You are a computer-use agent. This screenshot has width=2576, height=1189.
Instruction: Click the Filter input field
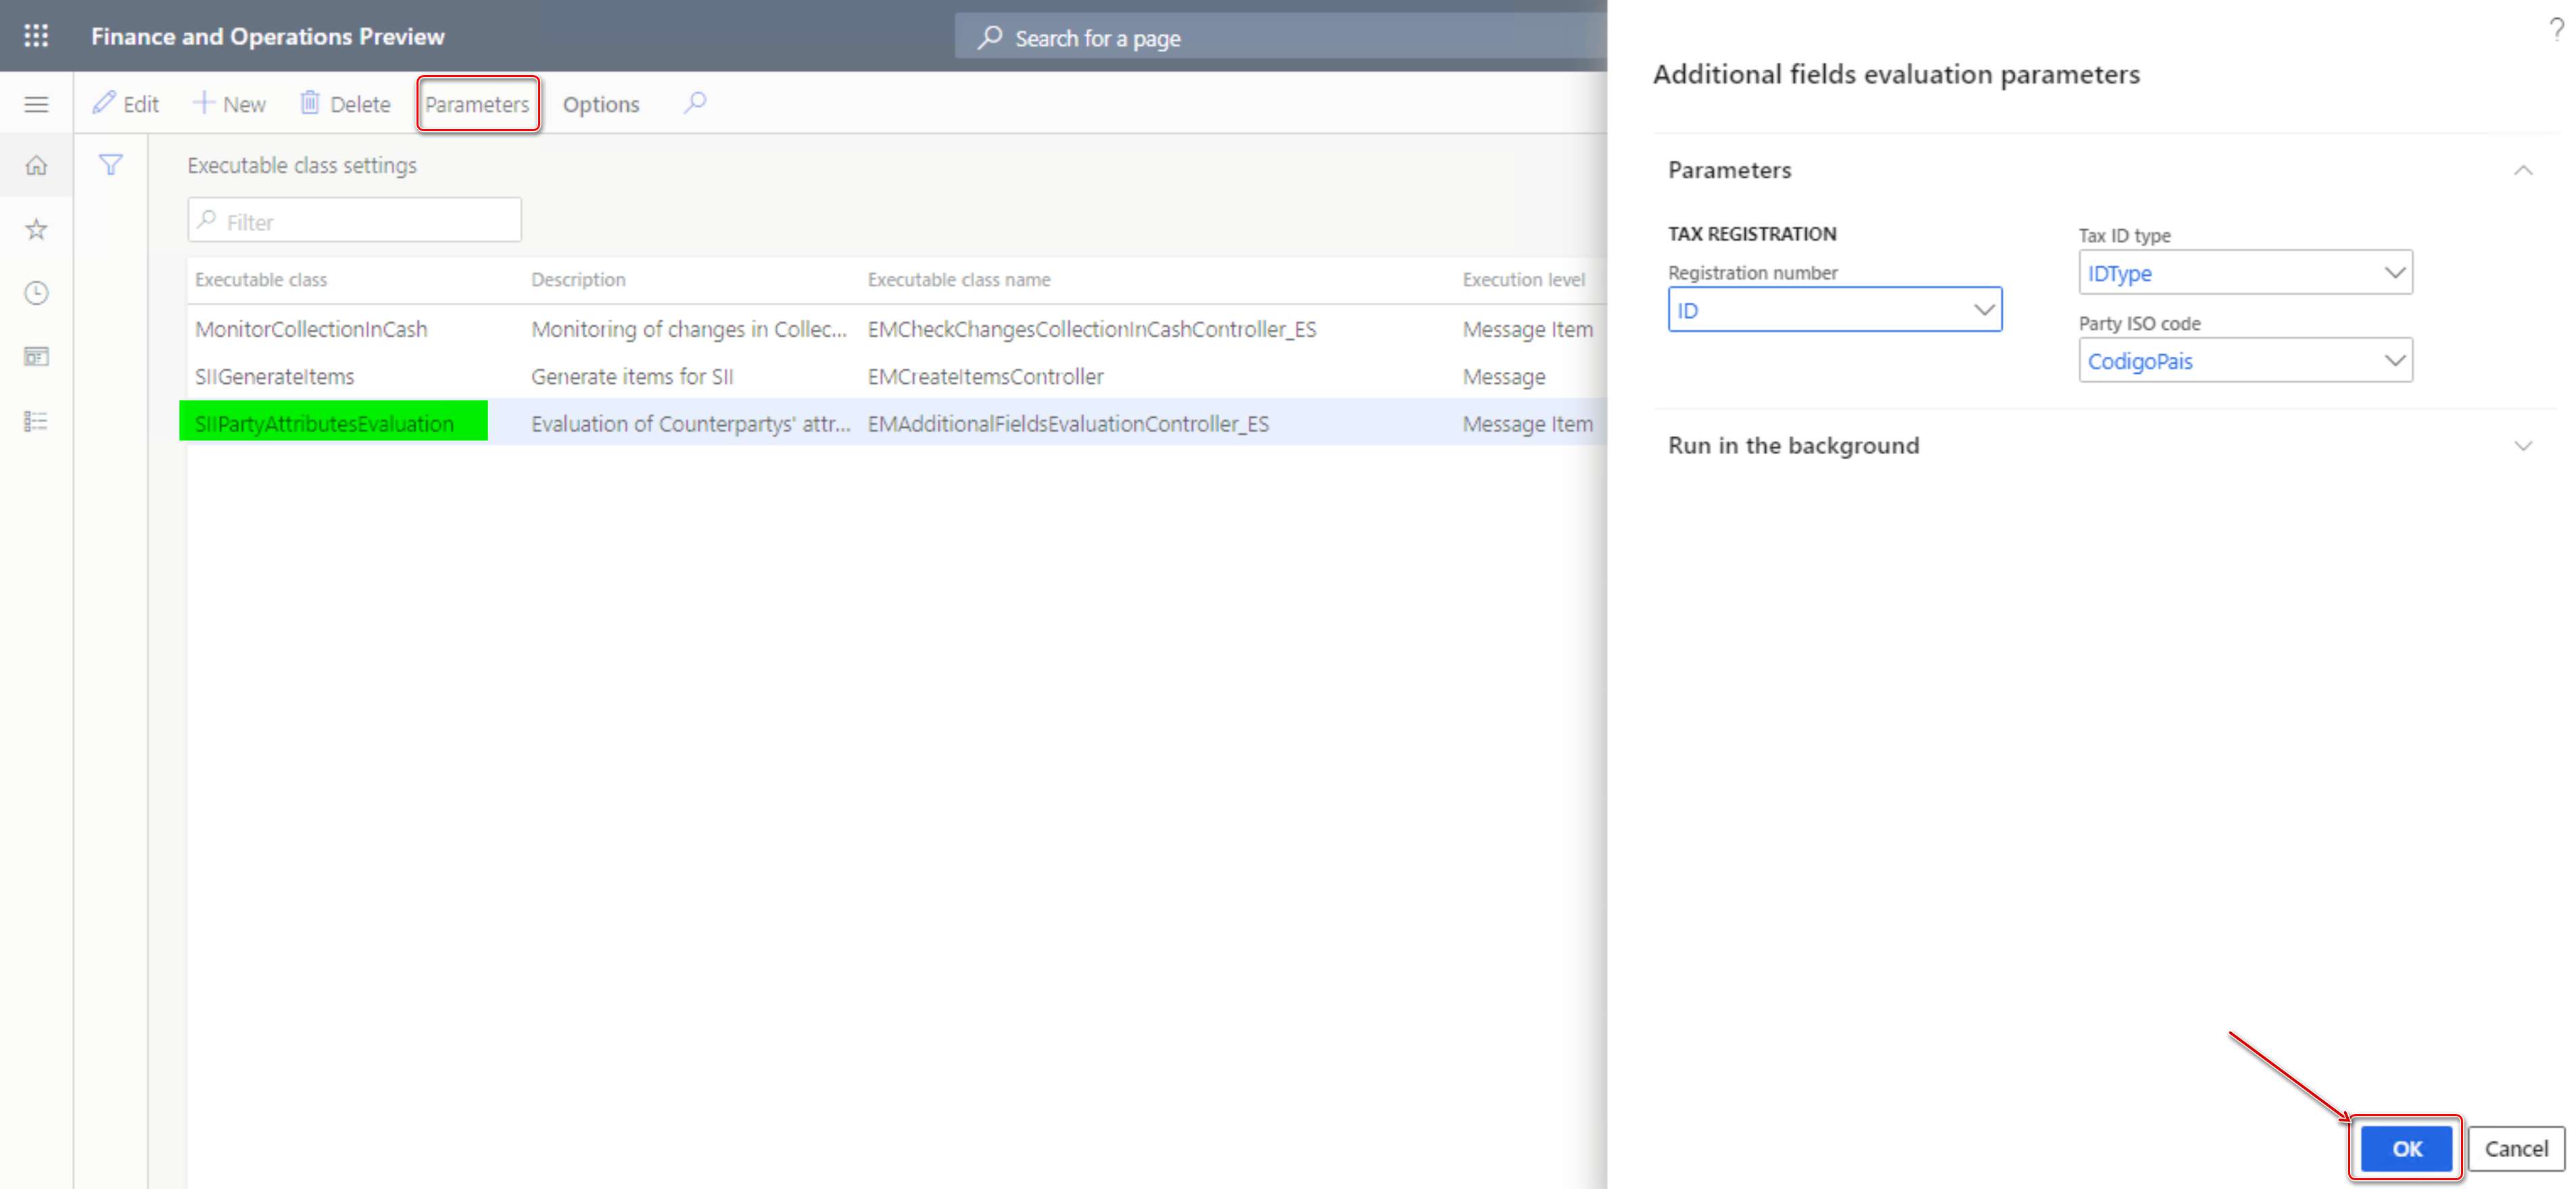pyautogui.click(x=353, y=220)
